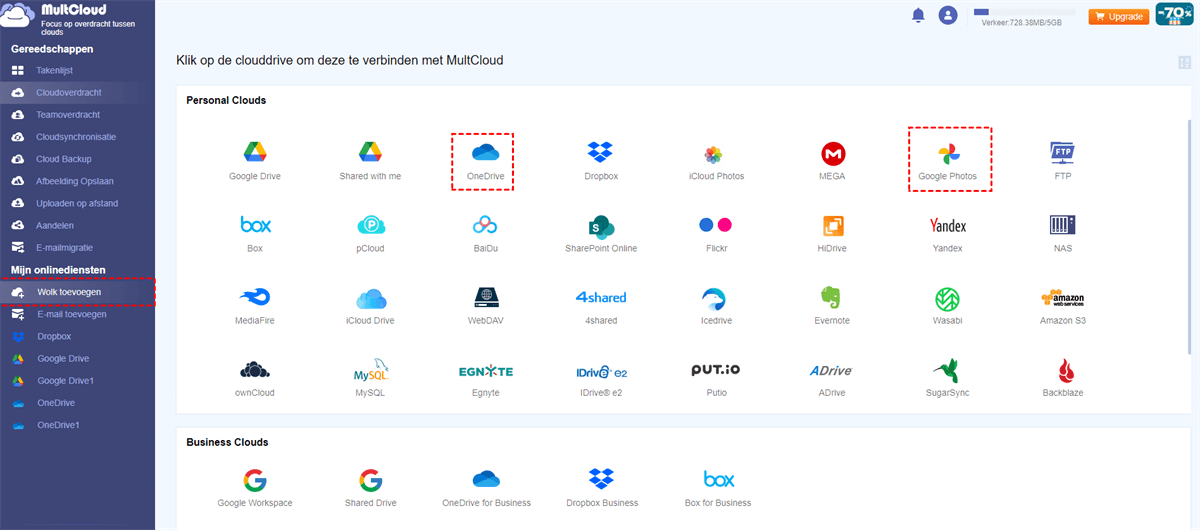
Task: Select the ownCloud service
Action: 255,370
